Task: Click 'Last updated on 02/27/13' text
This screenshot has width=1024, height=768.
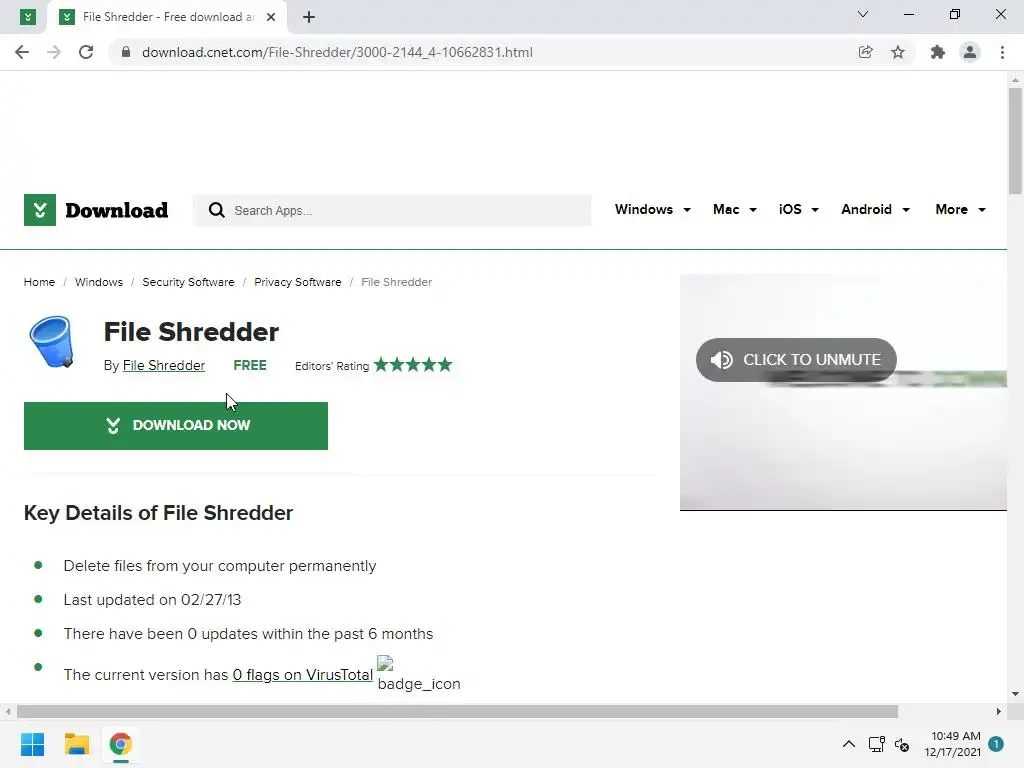Action: tap(152, 600)
